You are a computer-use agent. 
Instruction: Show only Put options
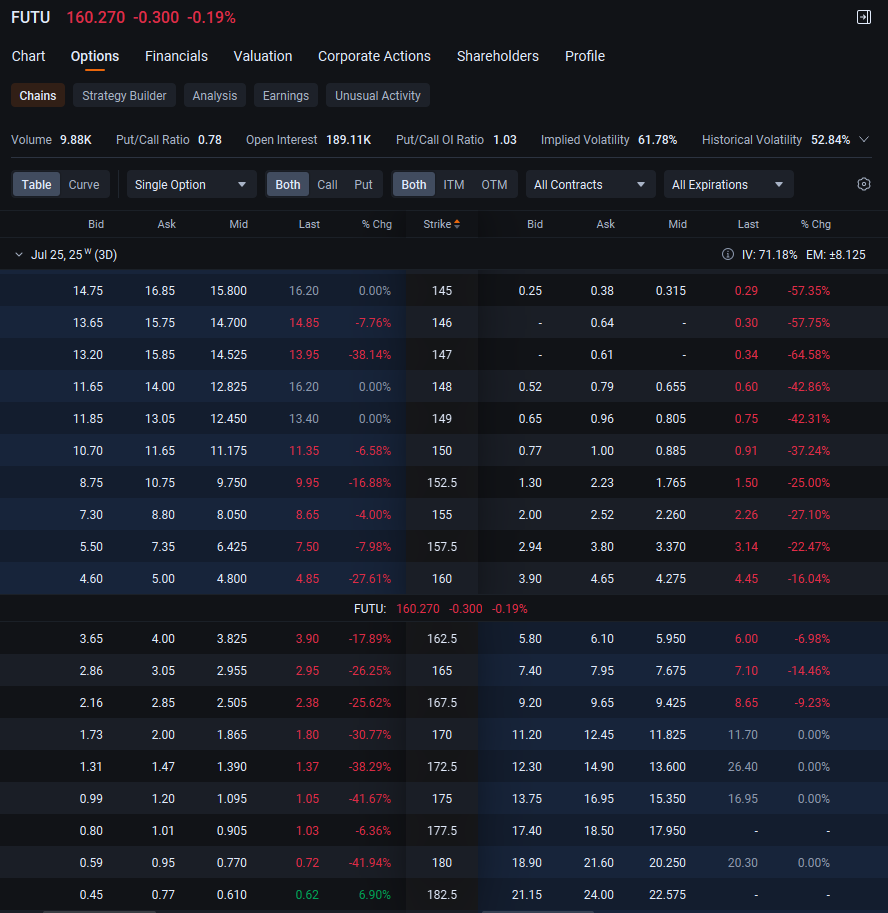[x=363, y=185]
